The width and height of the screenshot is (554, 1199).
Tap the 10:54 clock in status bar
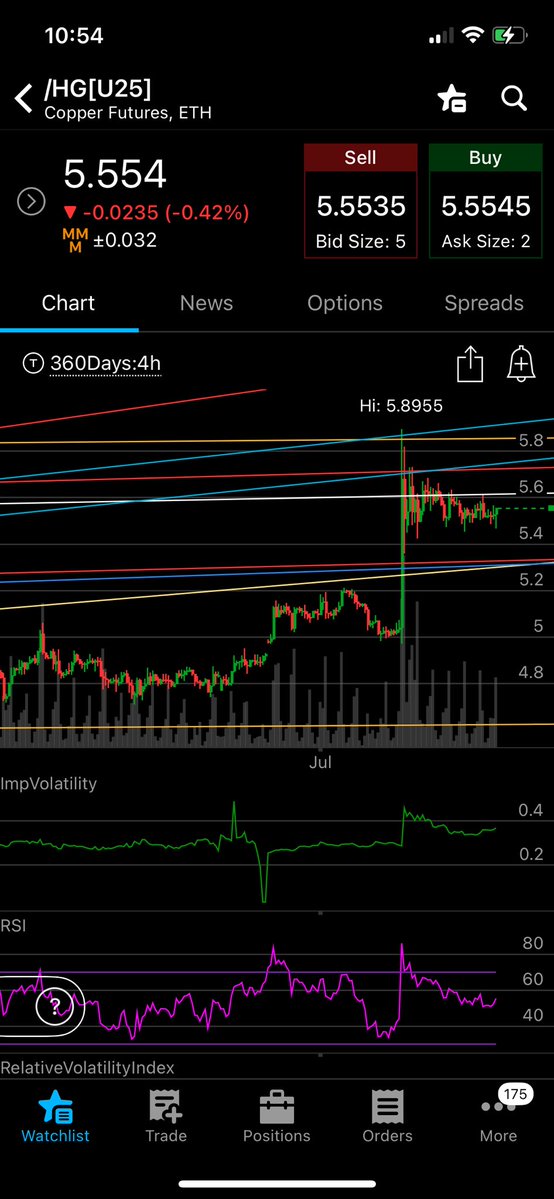pos(73,35)
